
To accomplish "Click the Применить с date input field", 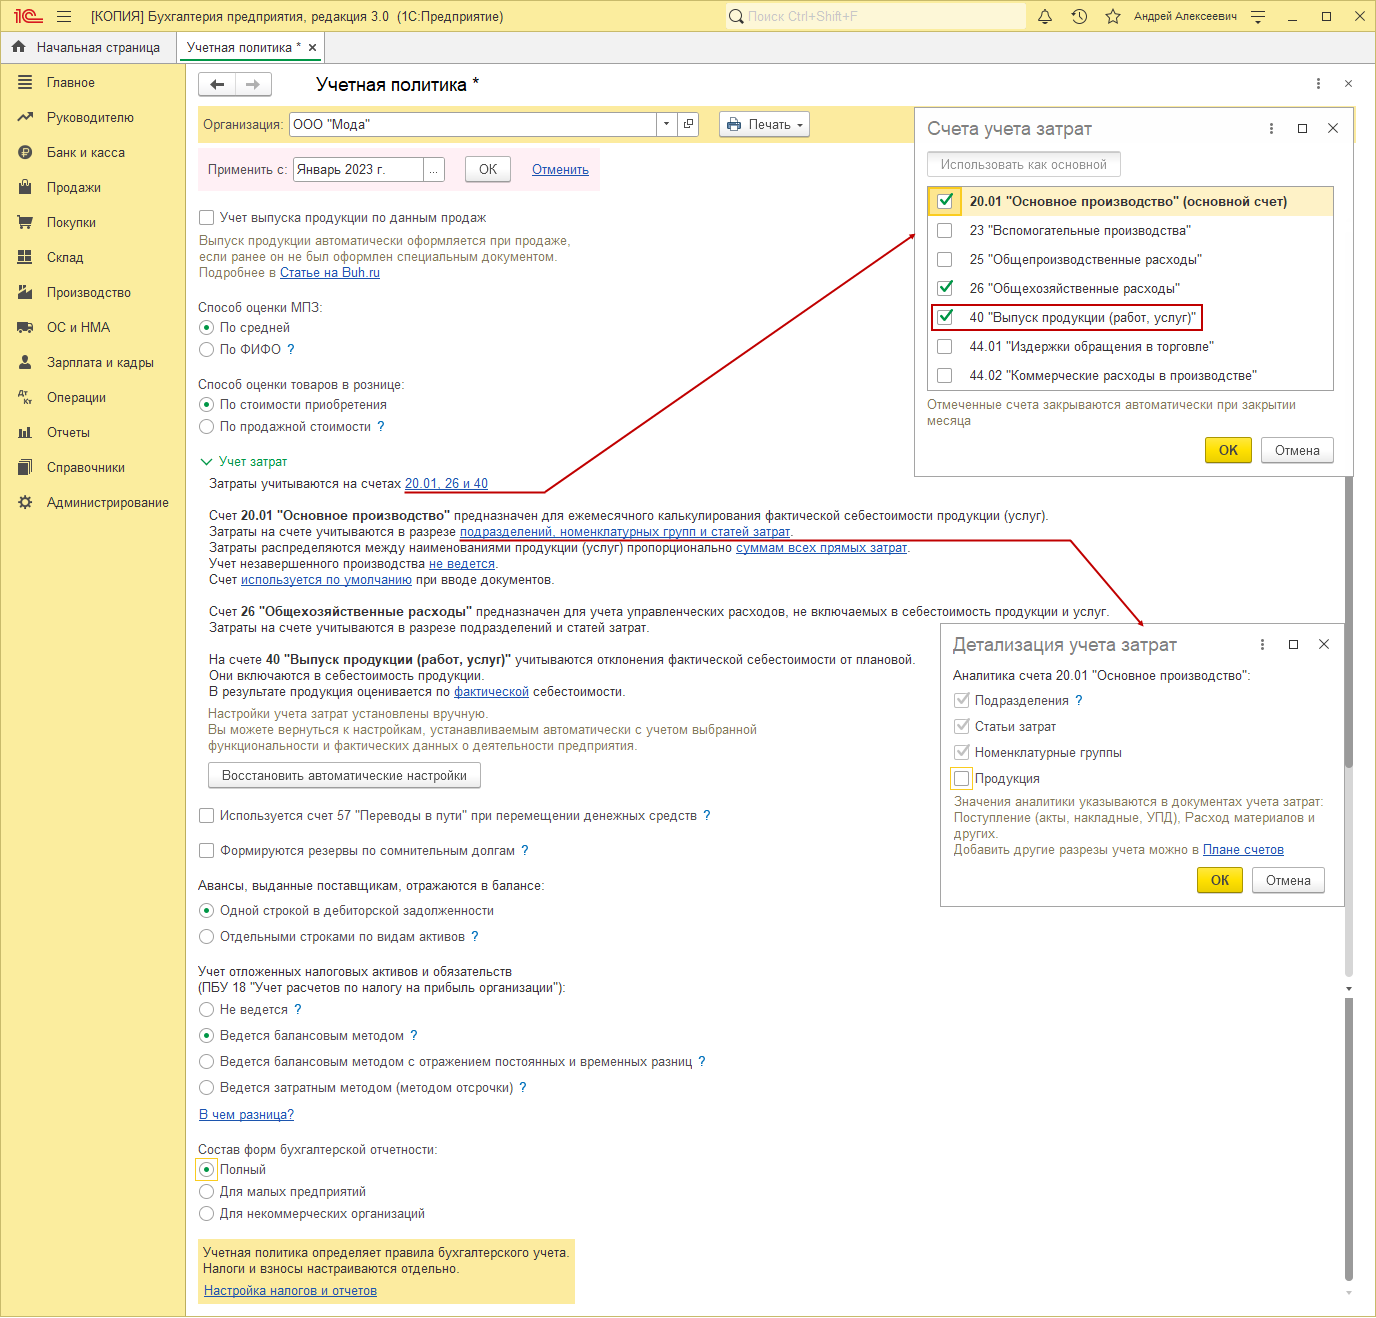I will pos(358,170).
